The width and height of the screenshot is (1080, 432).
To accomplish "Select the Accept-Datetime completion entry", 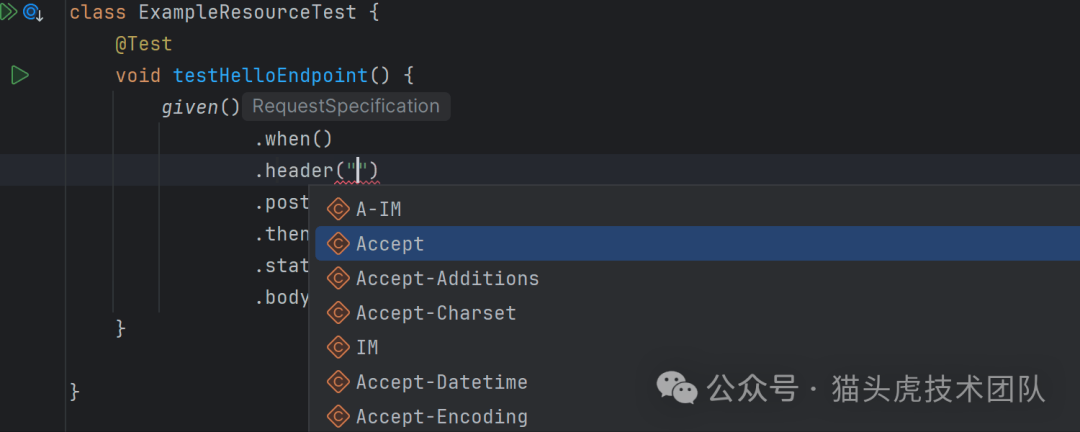I will pyautogui.click(x=441, y=382).
